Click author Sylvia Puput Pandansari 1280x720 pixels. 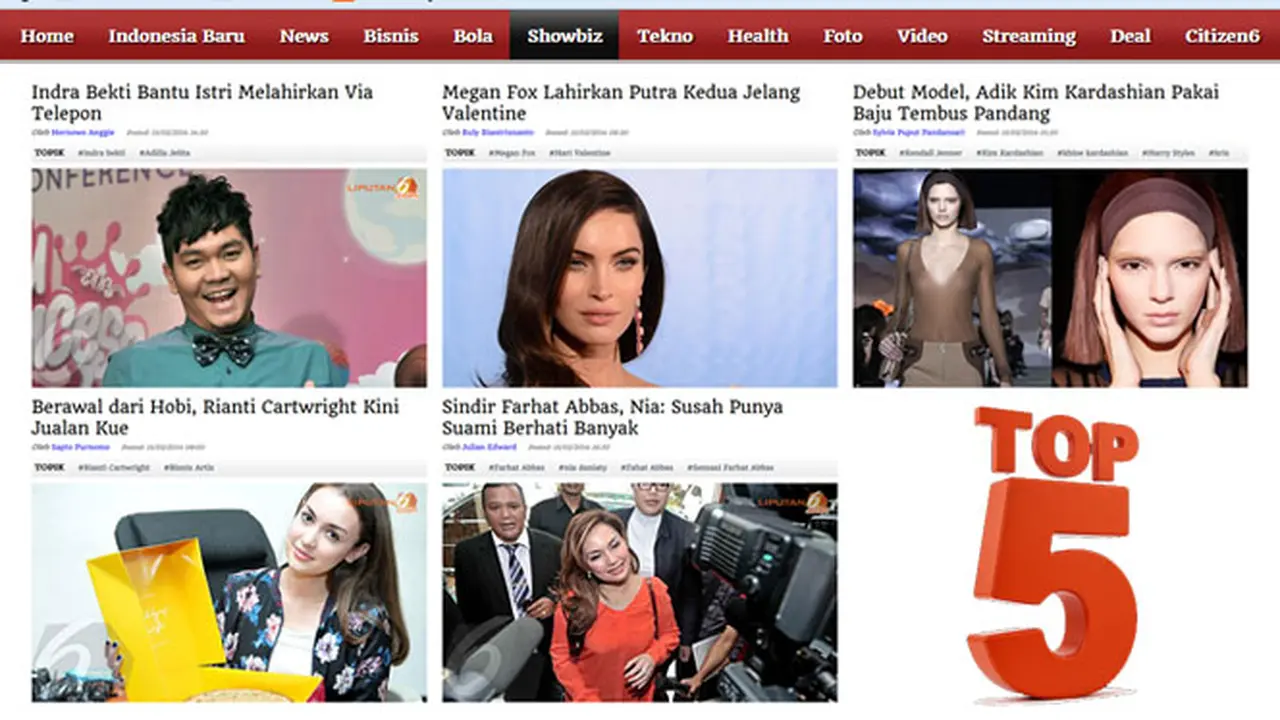point(919,133)
